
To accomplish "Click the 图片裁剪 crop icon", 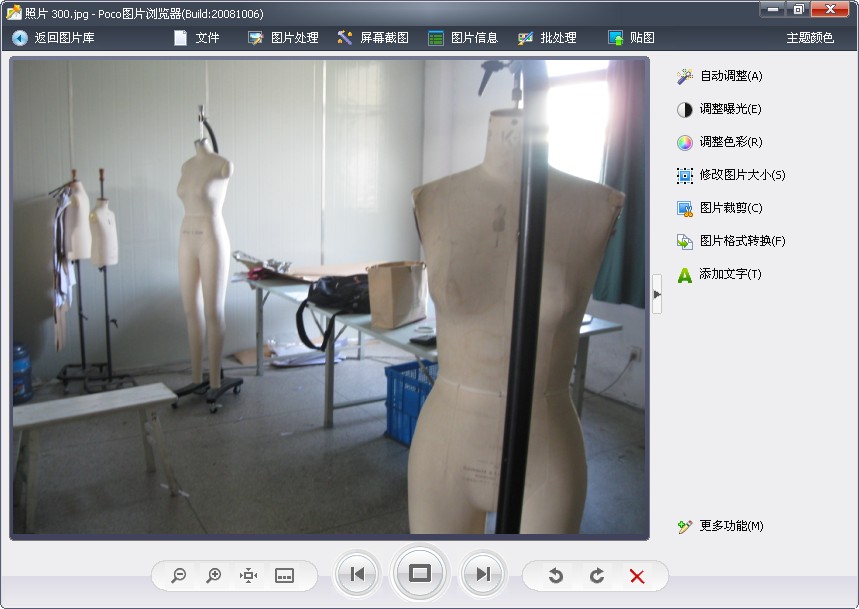I will point(685,208).
